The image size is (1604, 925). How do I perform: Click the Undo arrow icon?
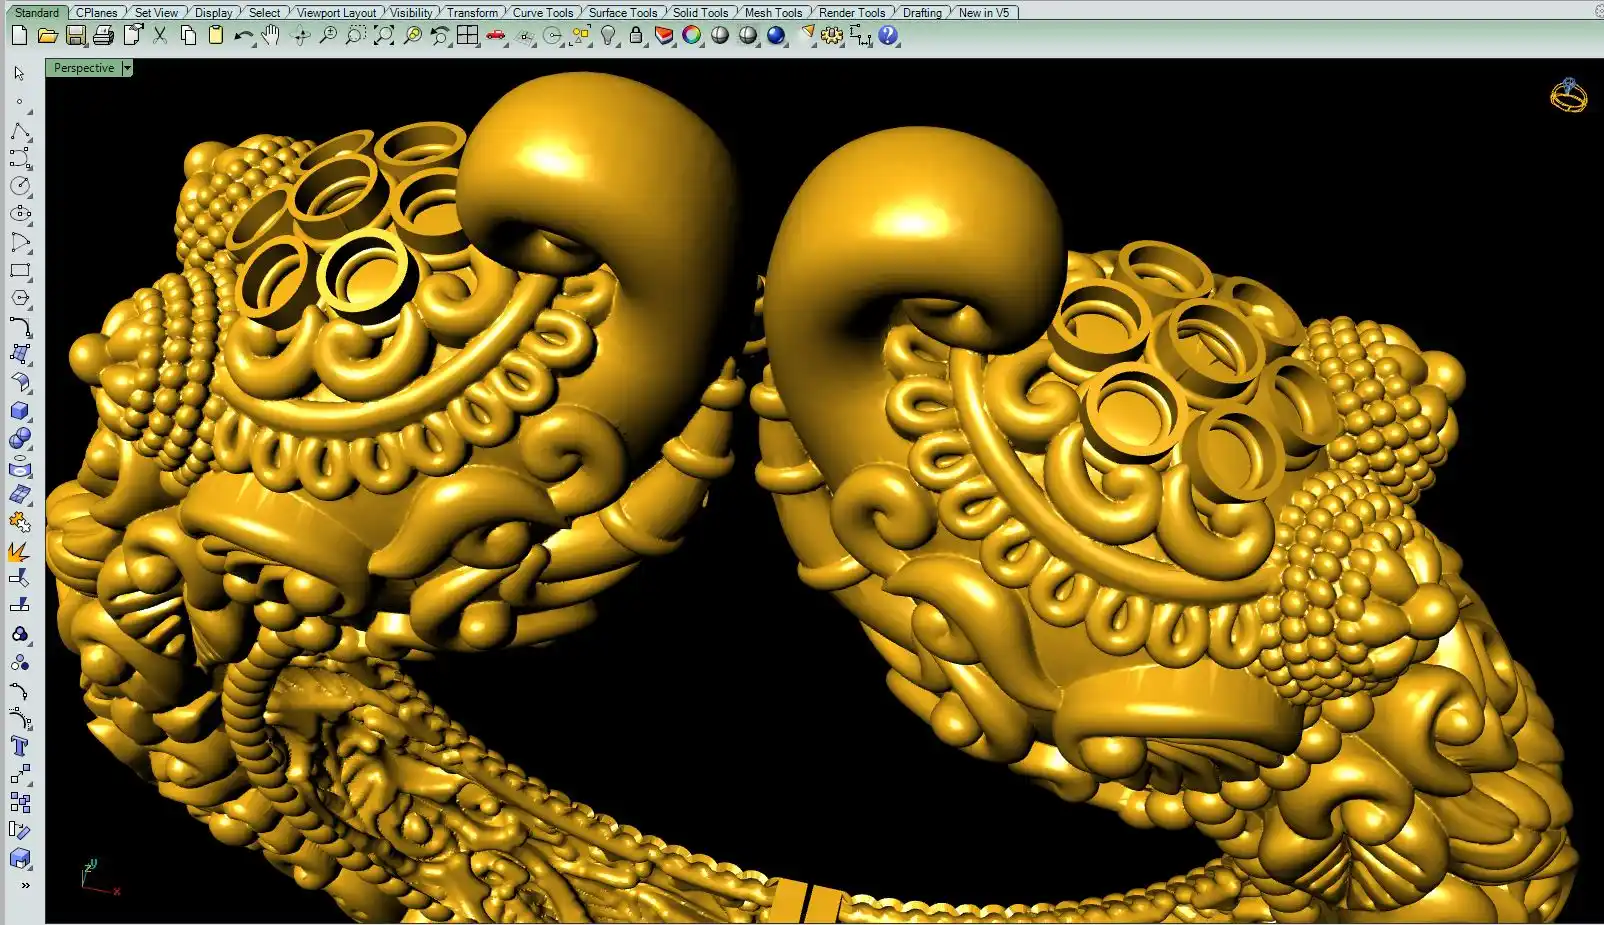click(x=243, y=36)
